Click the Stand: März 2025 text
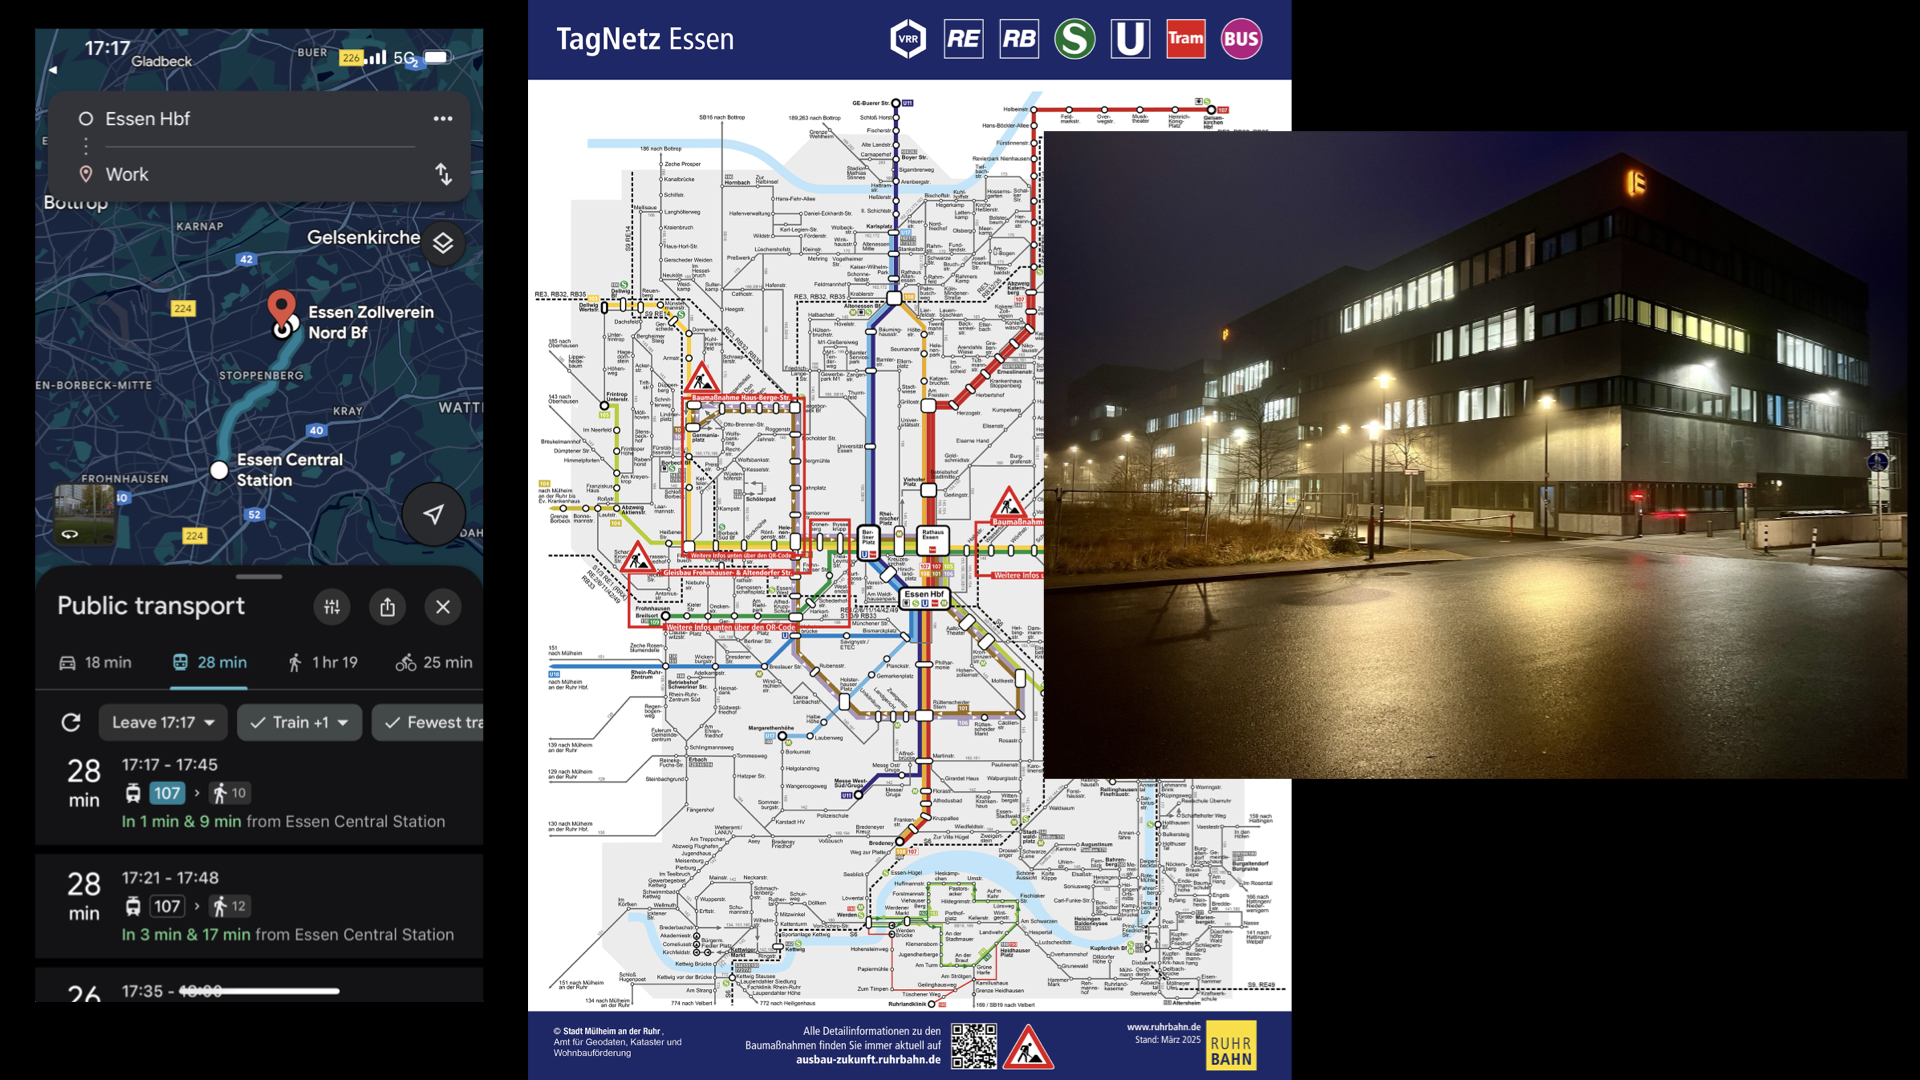 [1168, 1040]
